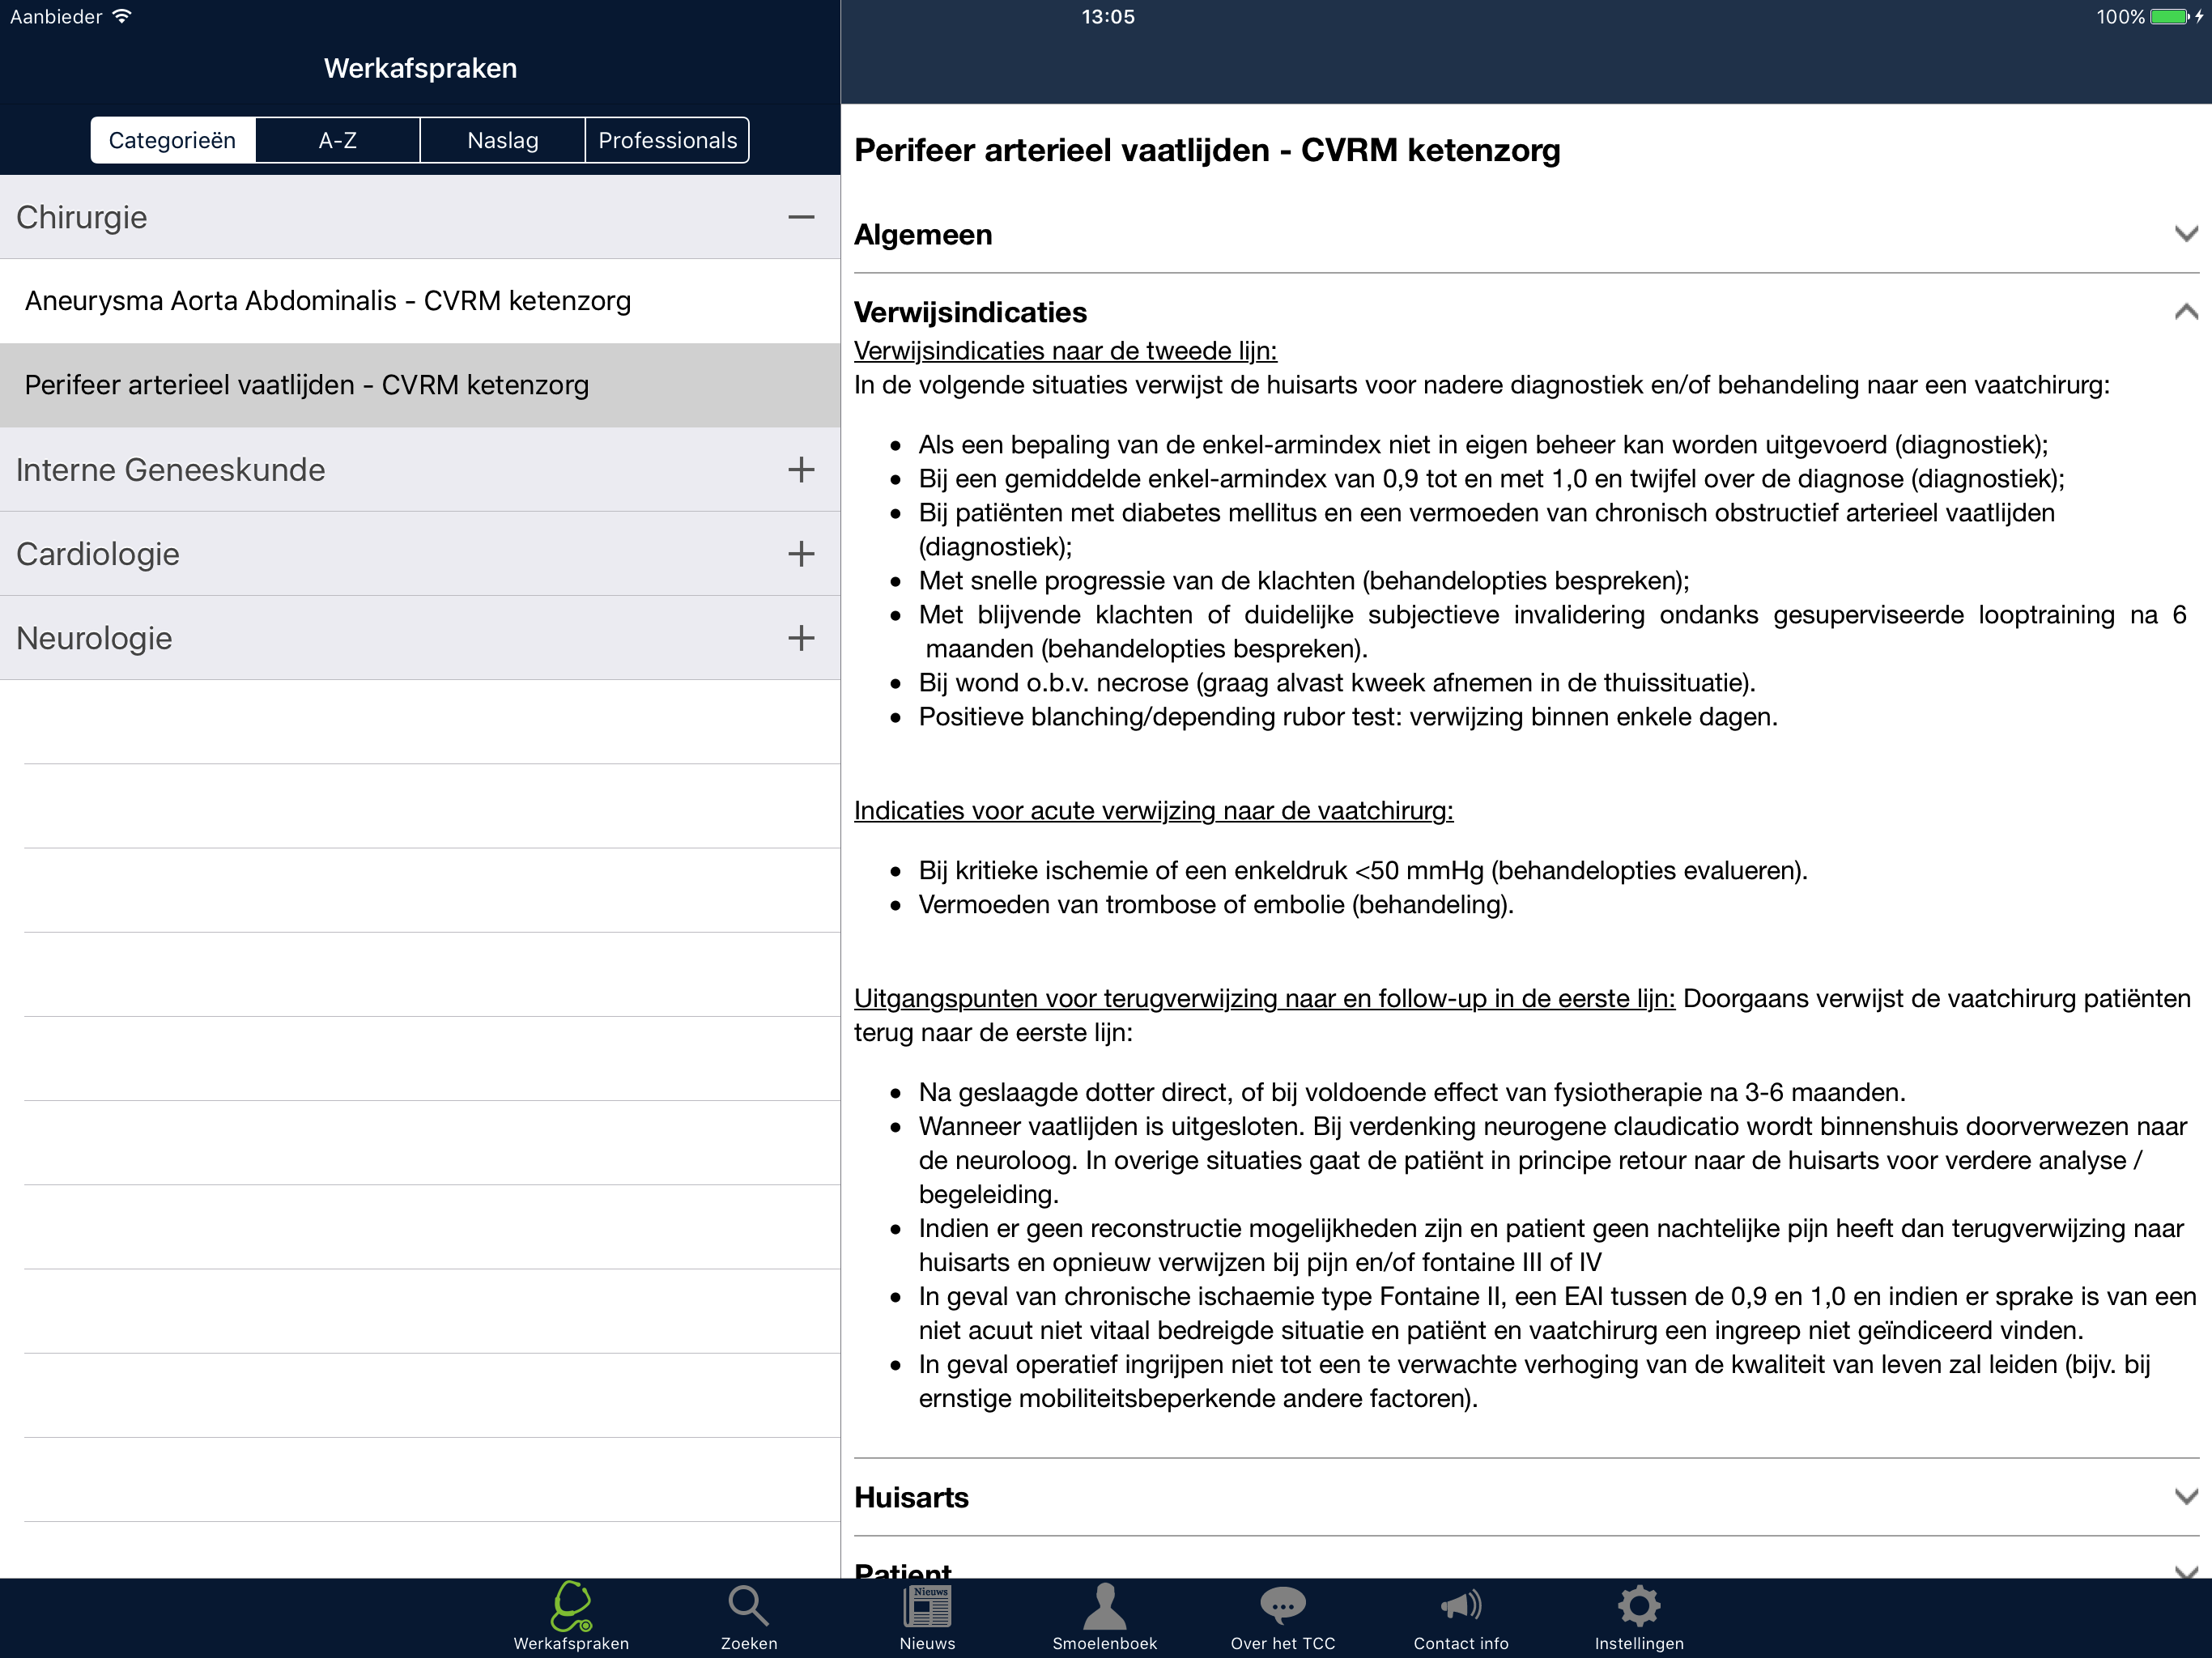The width and height of the screenshot is (2212, 1658).
Task: Tap the battery indicator in status bar
Action: (2168, 17)
